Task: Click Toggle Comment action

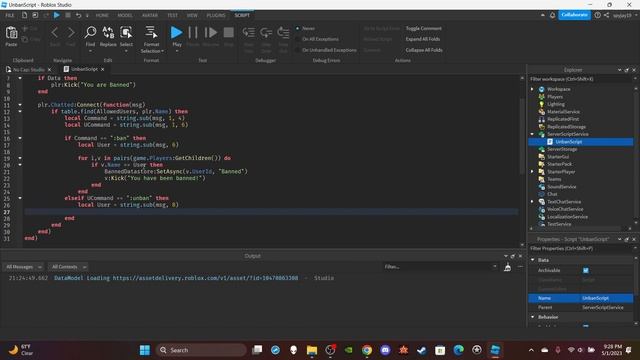Action: [x=423, y=28]
